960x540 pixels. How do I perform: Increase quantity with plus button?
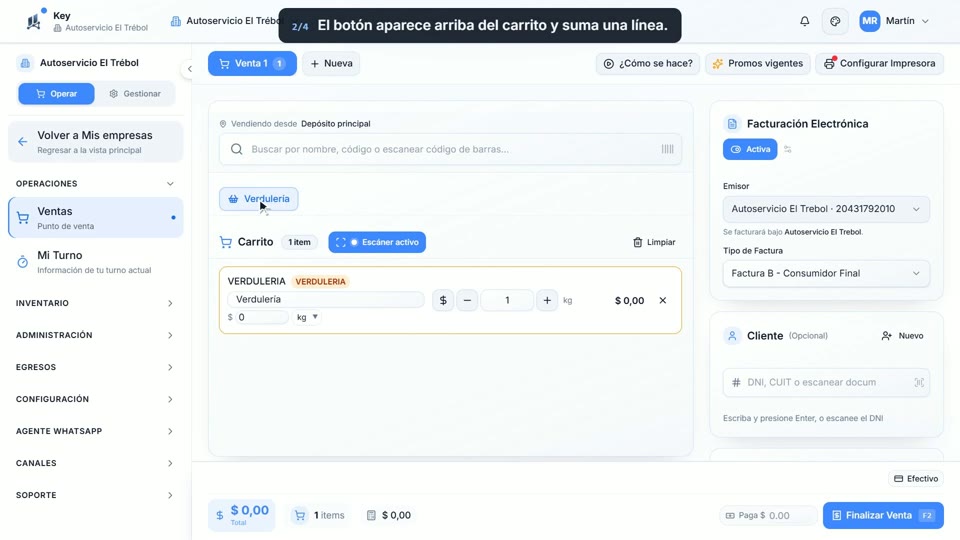pyautogui.click(x=547, y=301)
